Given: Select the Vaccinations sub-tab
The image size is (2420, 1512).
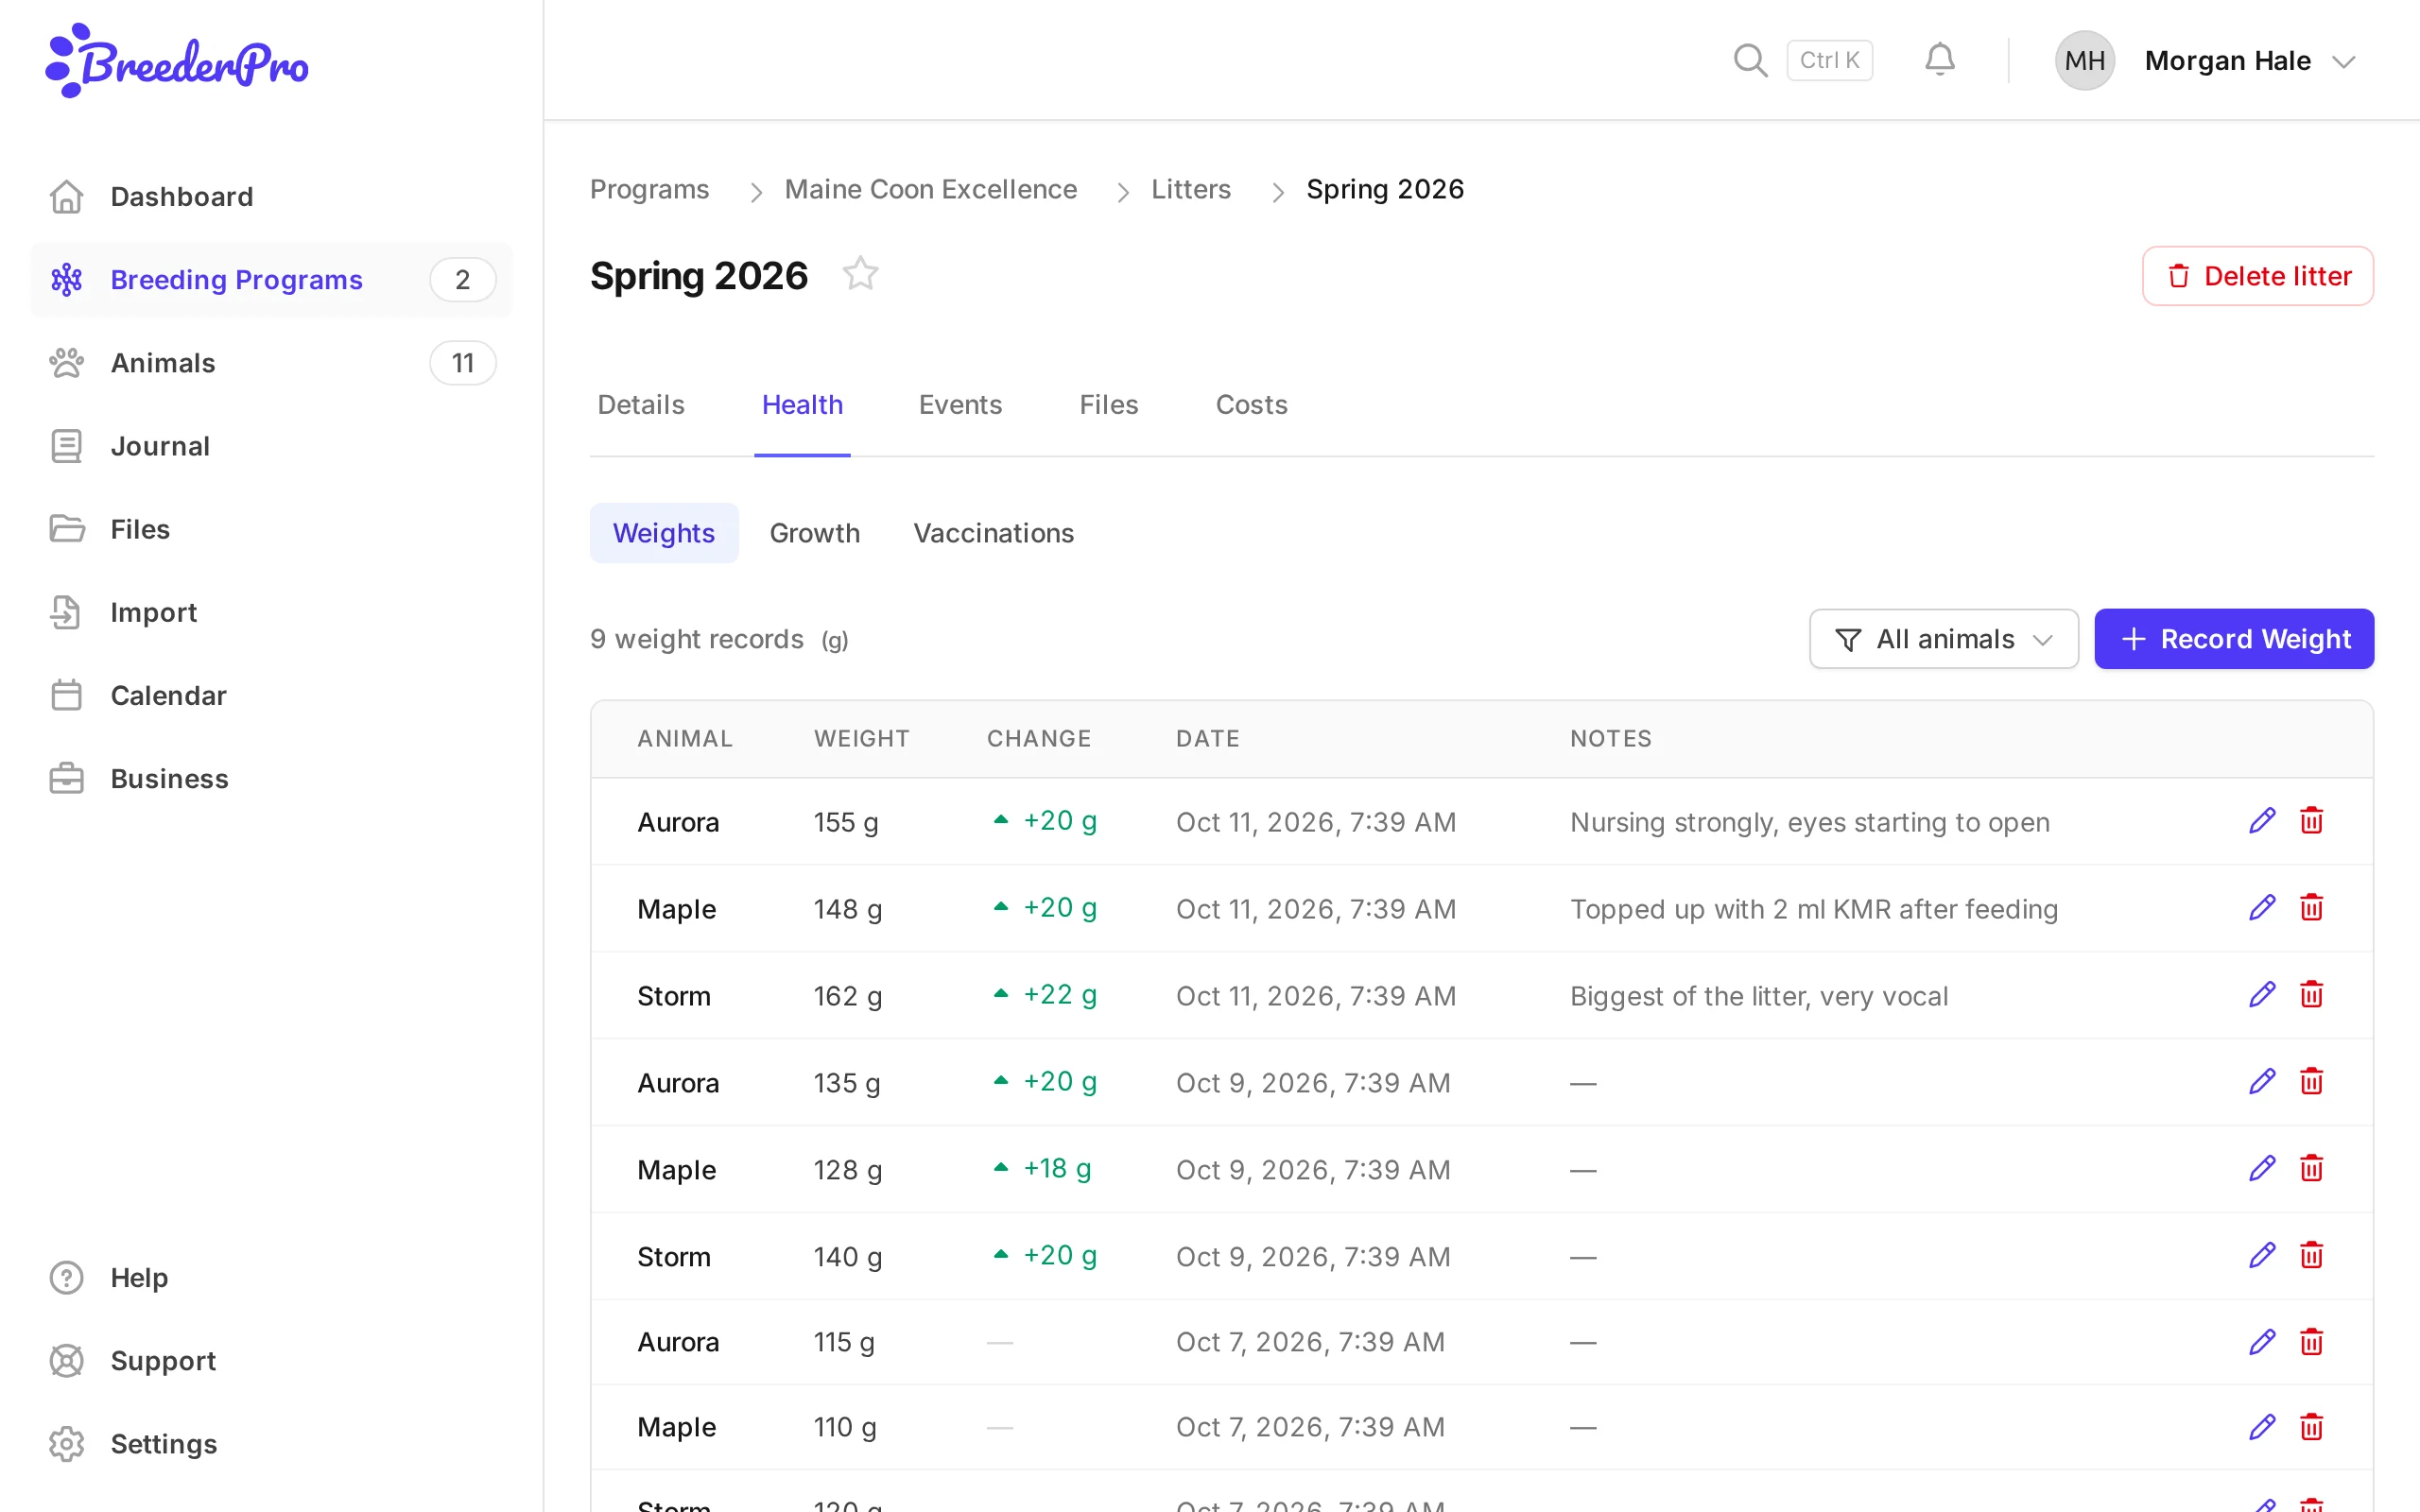Looking at the screenshot, I should click(x=993, y=533).
